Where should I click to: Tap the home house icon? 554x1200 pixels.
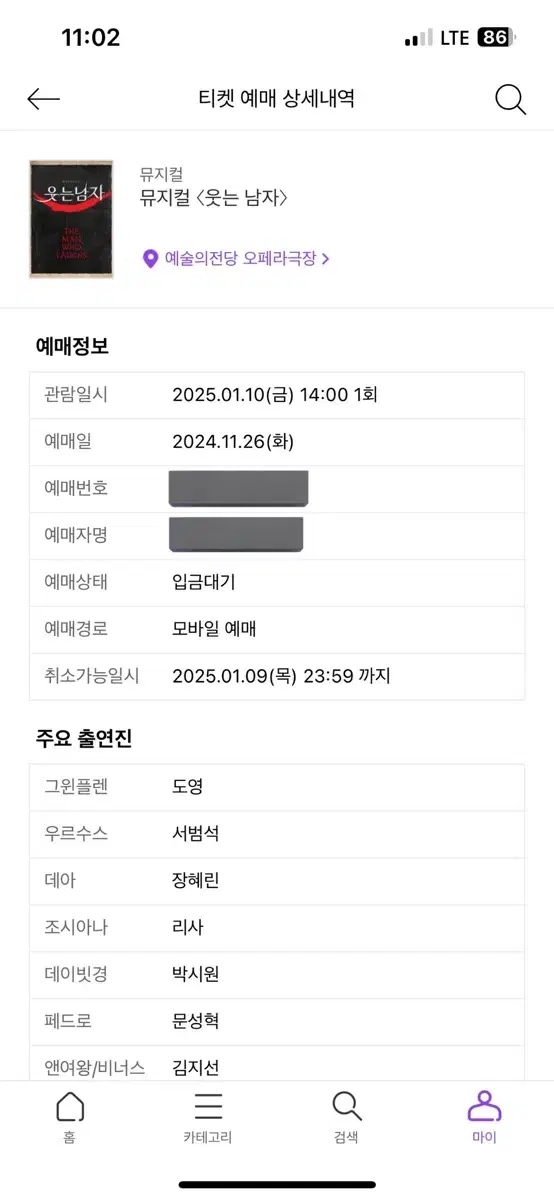click(x=69, y=1106)
